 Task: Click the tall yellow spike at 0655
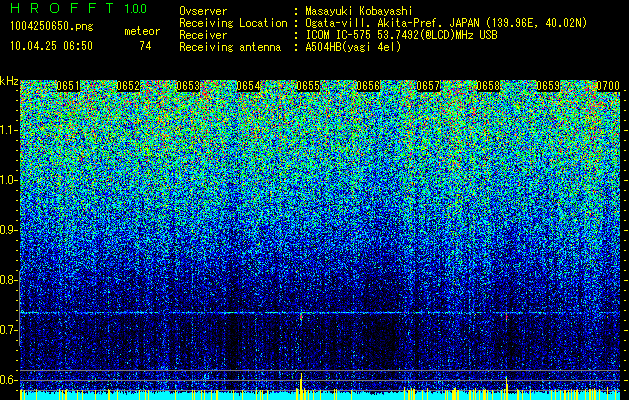point(301,386)
